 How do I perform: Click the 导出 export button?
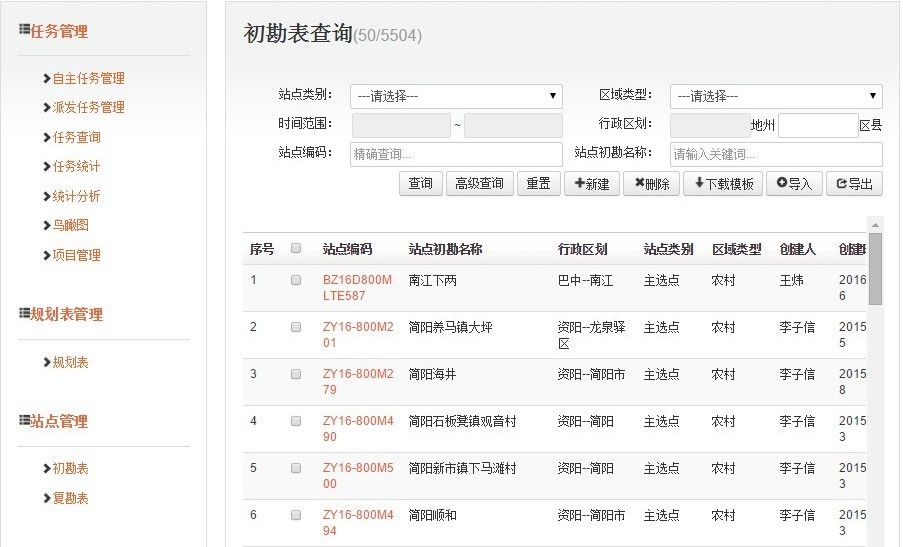pos(853,184)
